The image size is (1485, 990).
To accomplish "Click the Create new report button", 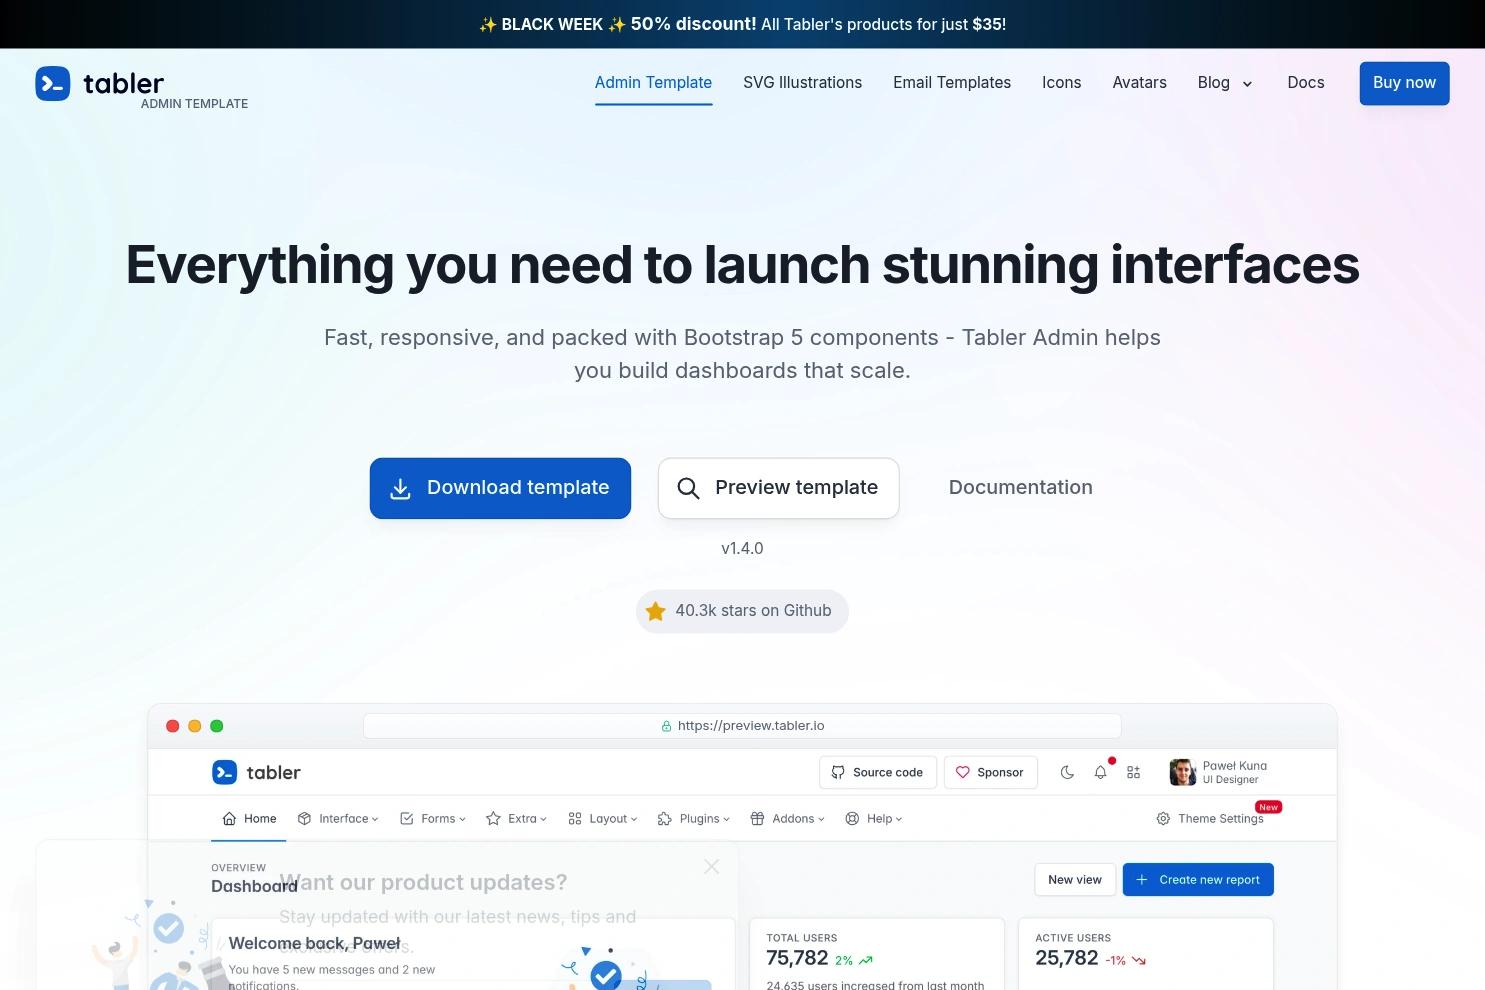I will 1198,880.
